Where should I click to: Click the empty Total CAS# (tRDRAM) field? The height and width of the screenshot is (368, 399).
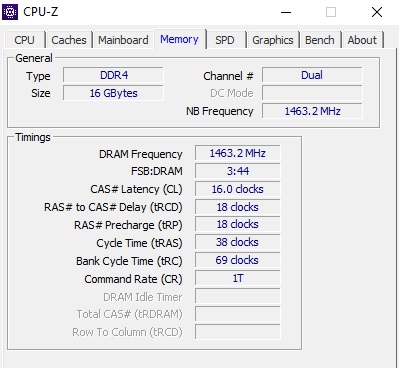pyautogui.click(x=237, y=314)
